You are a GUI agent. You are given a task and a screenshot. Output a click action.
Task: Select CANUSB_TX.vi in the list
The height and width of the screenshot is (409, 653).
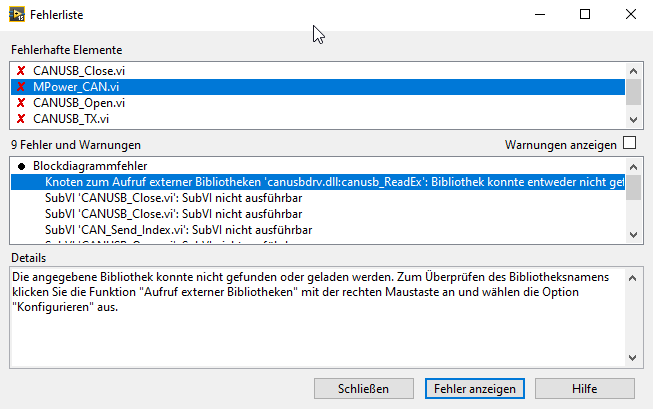71,119
